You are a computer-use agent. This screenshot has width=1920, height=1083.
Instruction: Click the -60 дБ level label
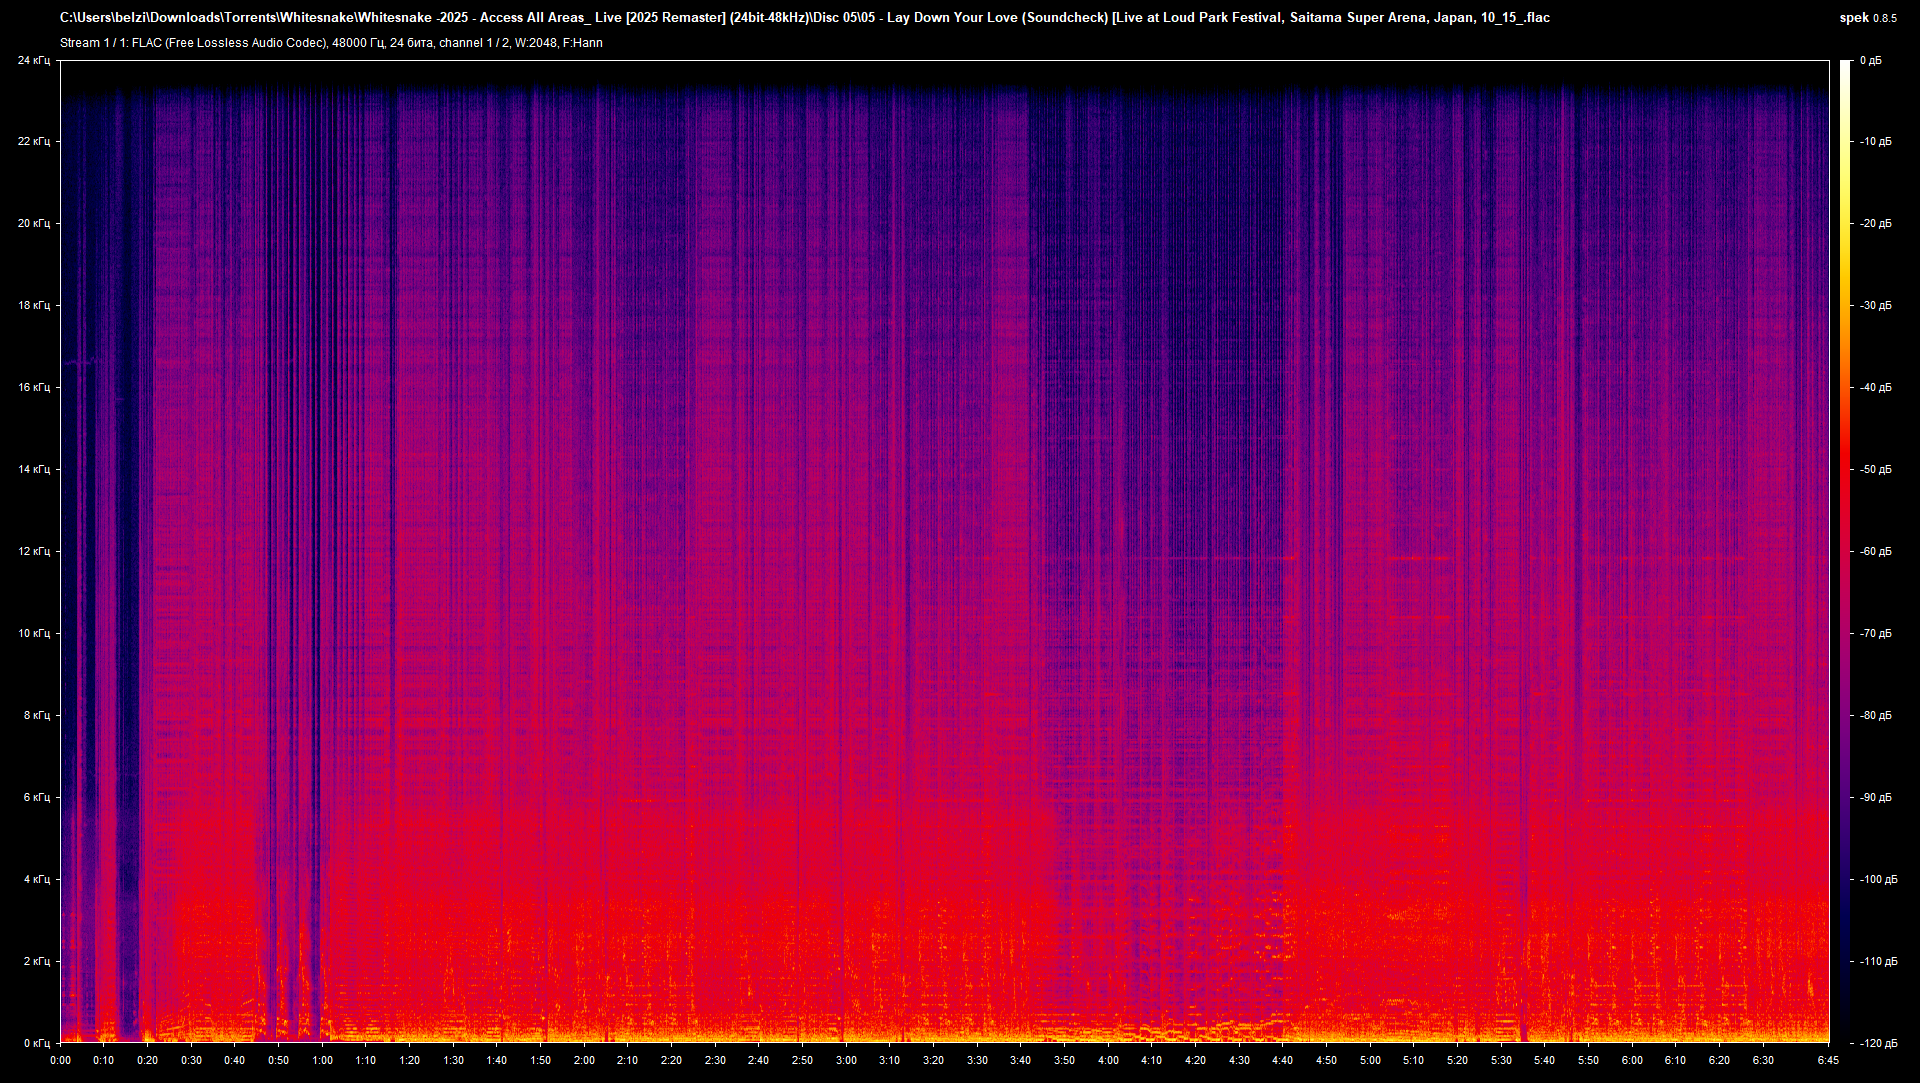click(1876, 551)
